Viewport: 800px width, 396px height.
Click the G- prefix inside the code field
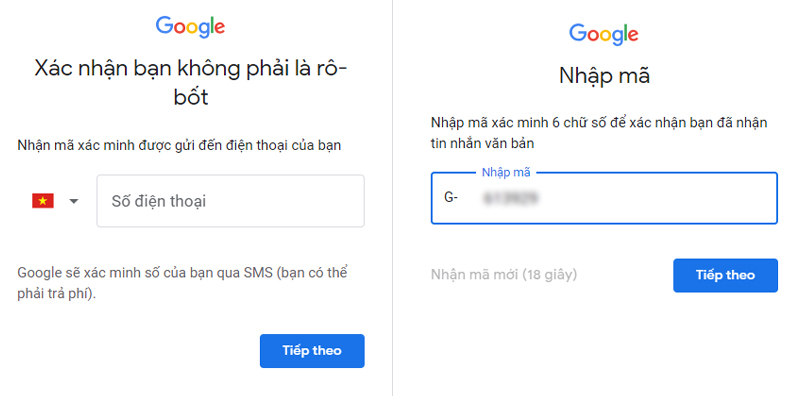pyautogui.click(x=451, y=198)
